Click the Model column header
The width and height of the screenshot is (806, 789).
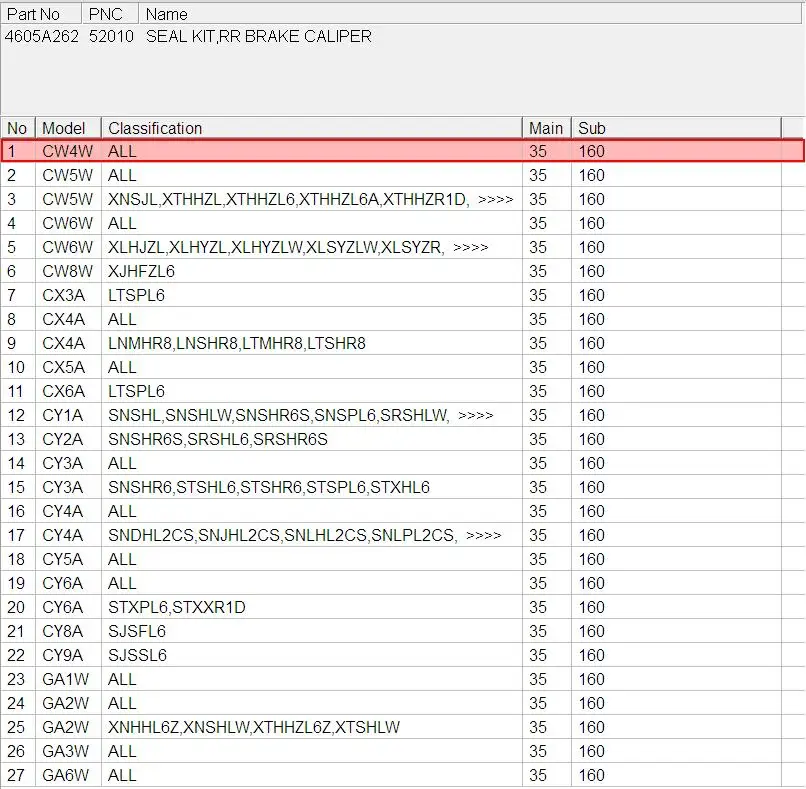(x=68, y=128)
